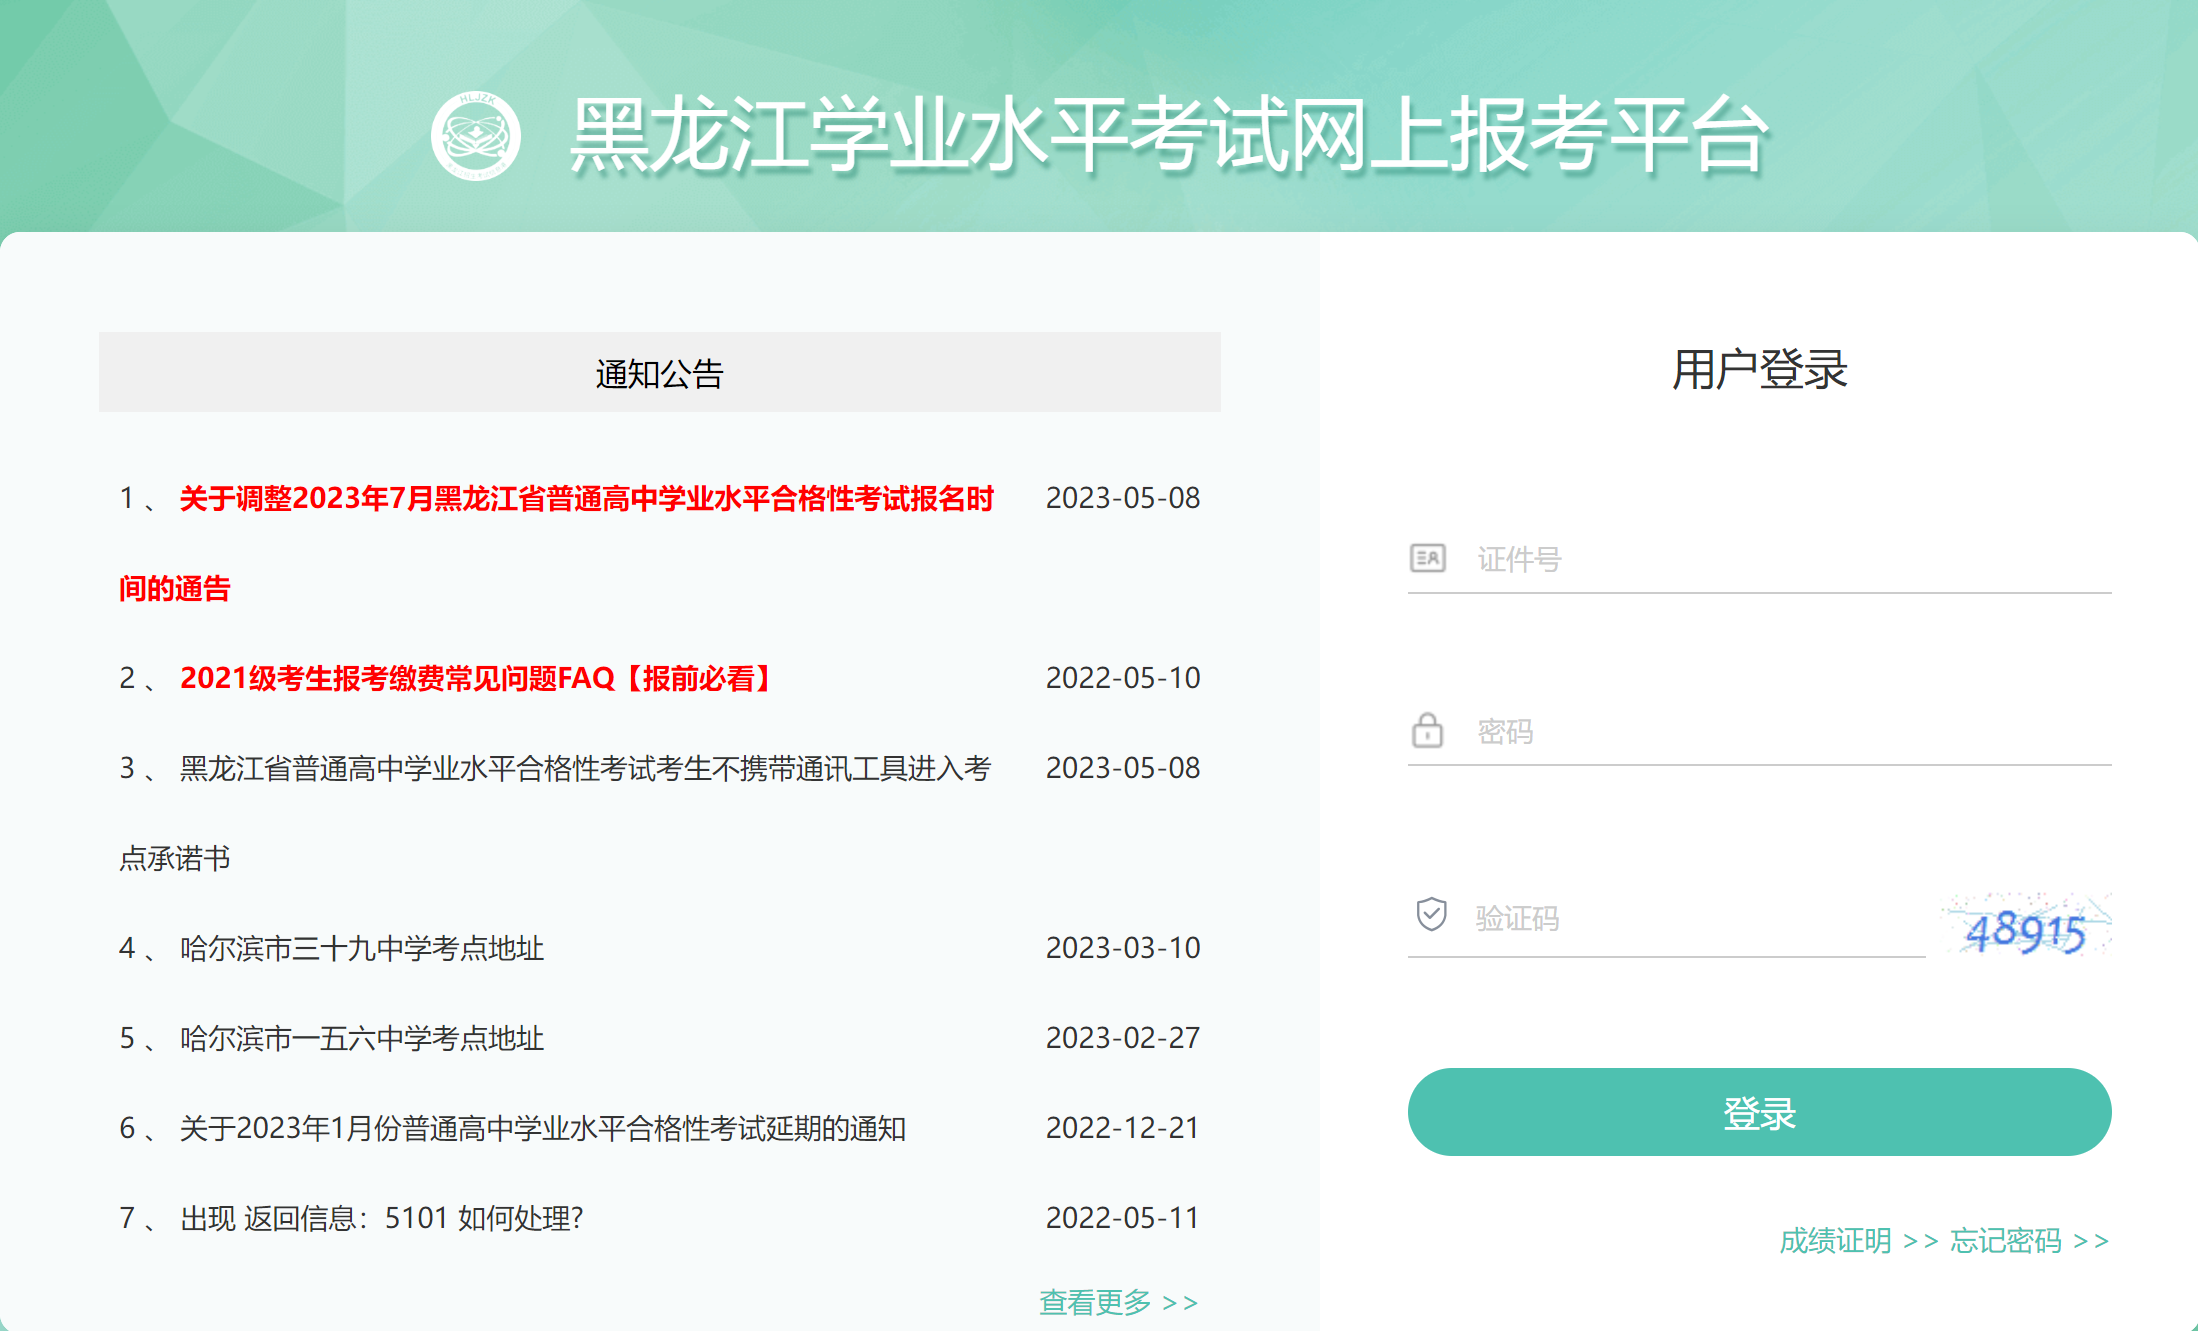This screenshot has height=1331, width=2198.
Task: Click the platform logo emblem in the header
Action: [x=476, y=136]
